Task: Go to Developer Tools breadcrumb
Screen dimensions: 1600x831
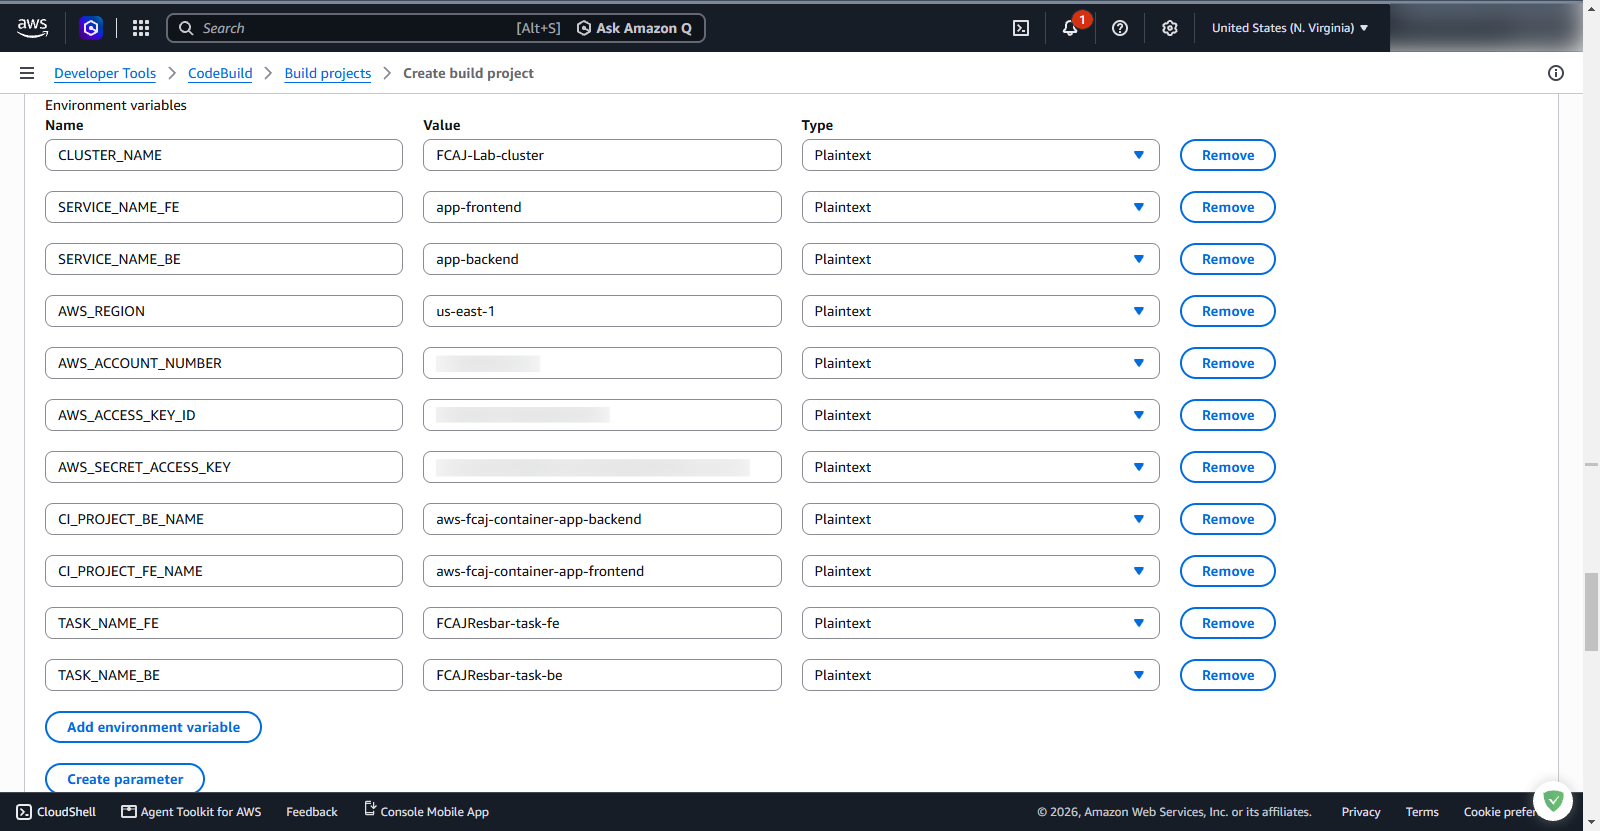Action: click(x=105, y=73)
